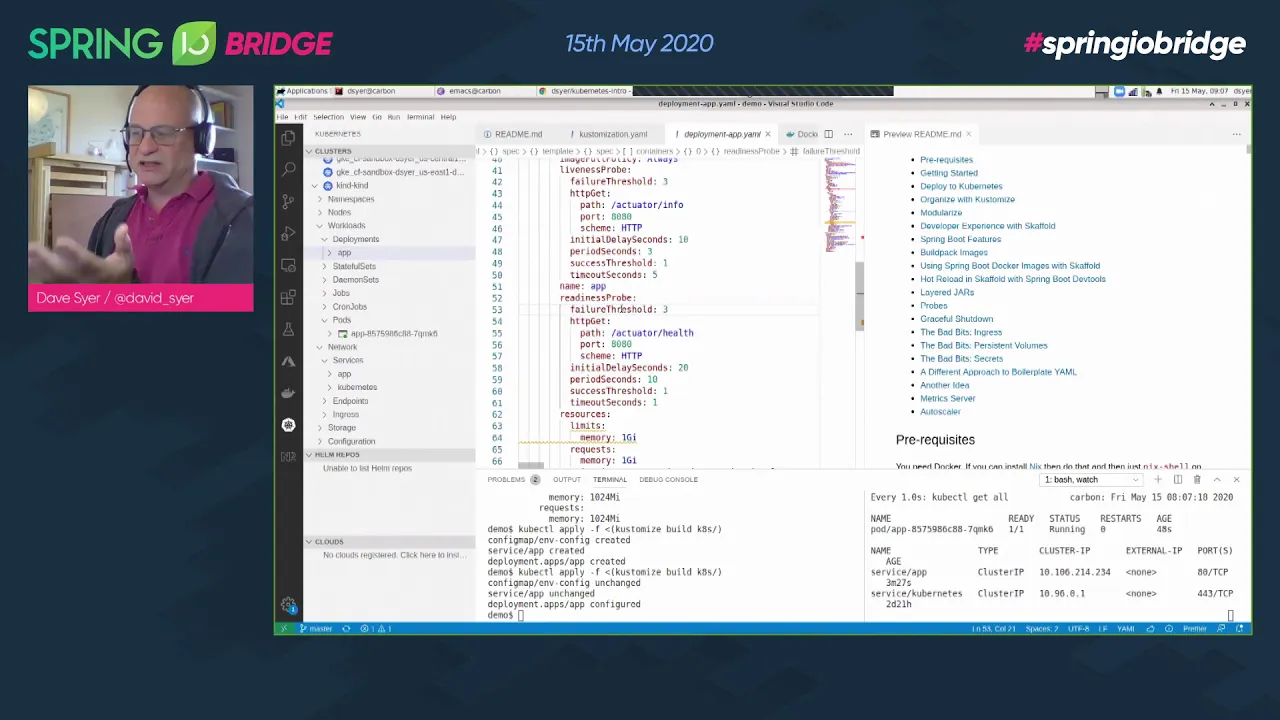This screenshot has height=720, width=1280.
Task: Open the Terminal menu
Action: [420, 117]
